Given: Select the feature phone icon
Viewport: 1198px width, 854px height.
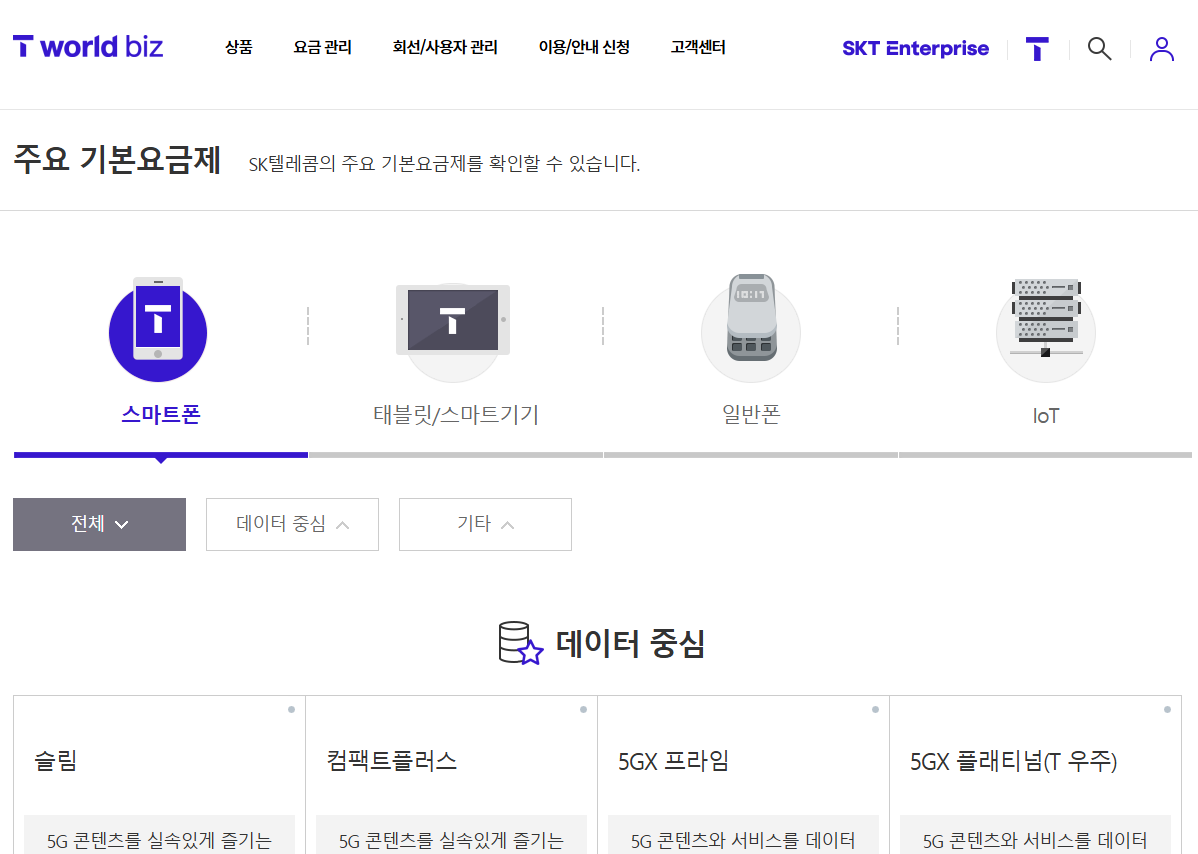Looking at the screenshot, I should [751, 329].
